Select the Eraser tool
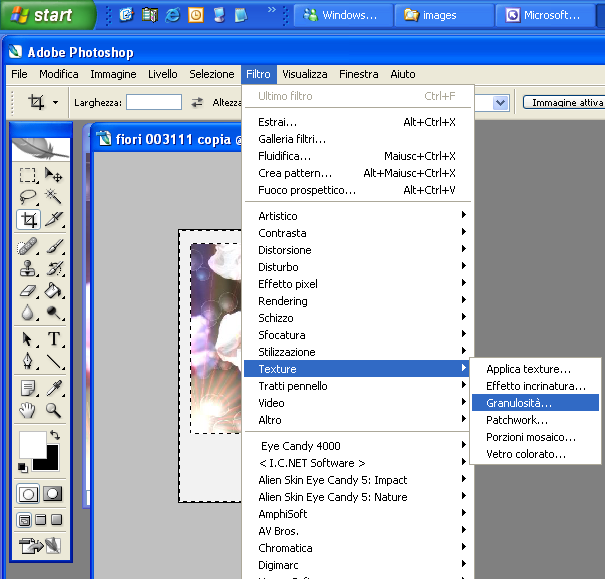This screenshot has width=605, height=579. point(28,290)
